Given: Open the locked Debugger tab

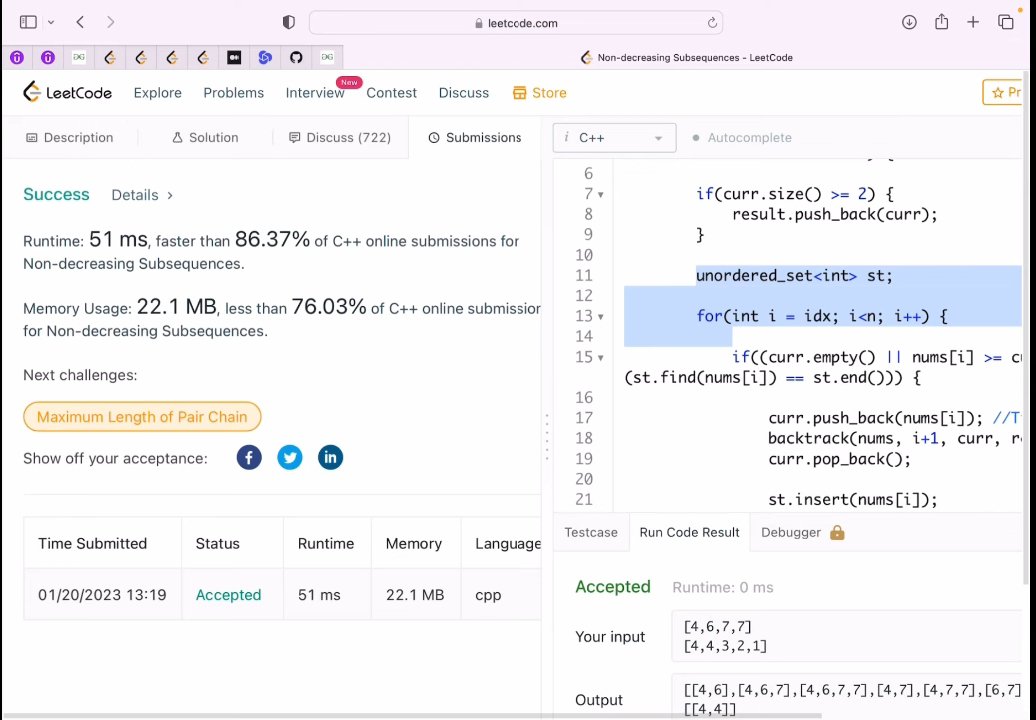Looking at the screenshot, I should (791, 532).
